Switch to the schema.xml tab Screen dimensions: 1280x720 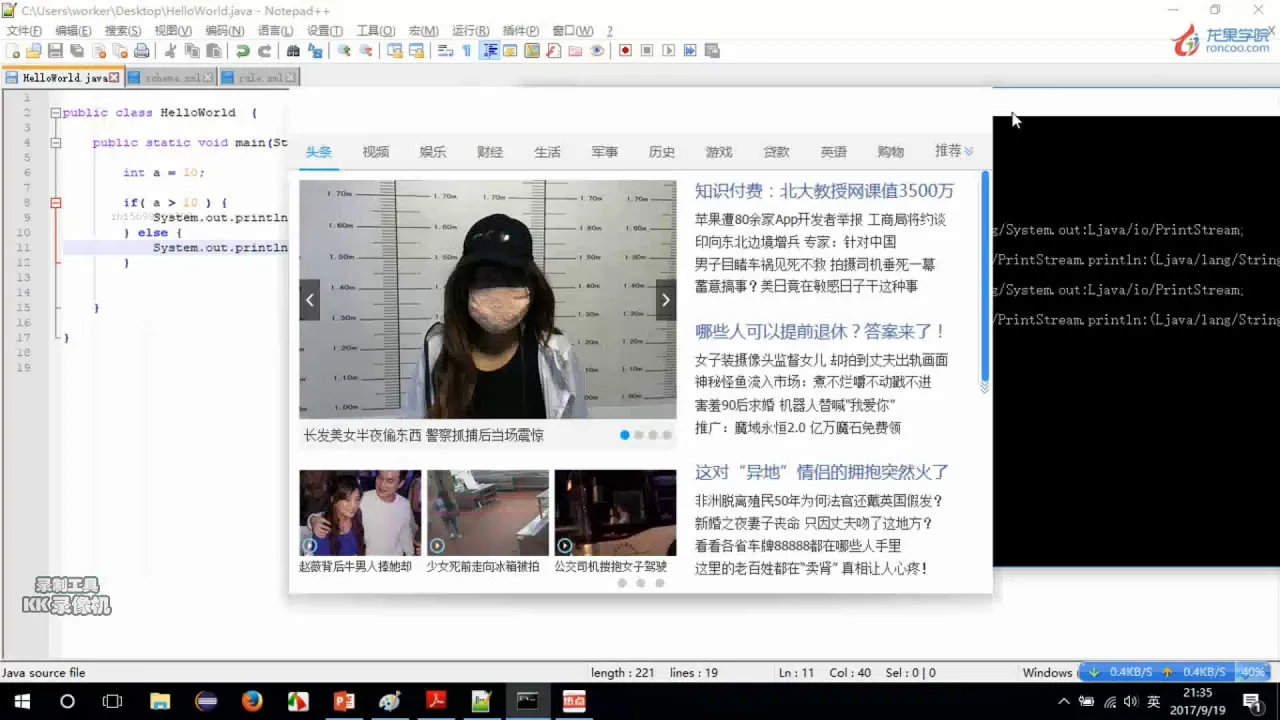[171, 77]
